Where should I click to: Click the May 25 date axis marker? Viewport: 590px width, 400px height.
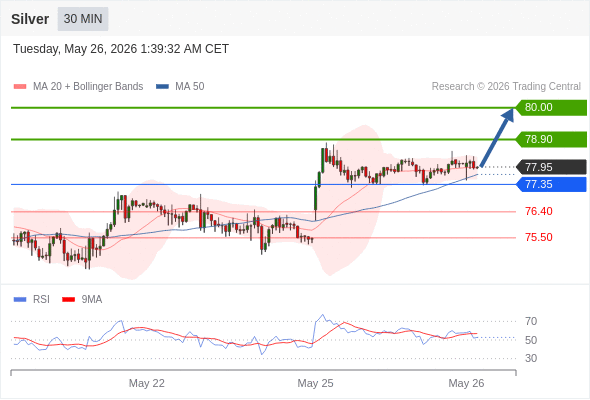[x=315, y=383]
